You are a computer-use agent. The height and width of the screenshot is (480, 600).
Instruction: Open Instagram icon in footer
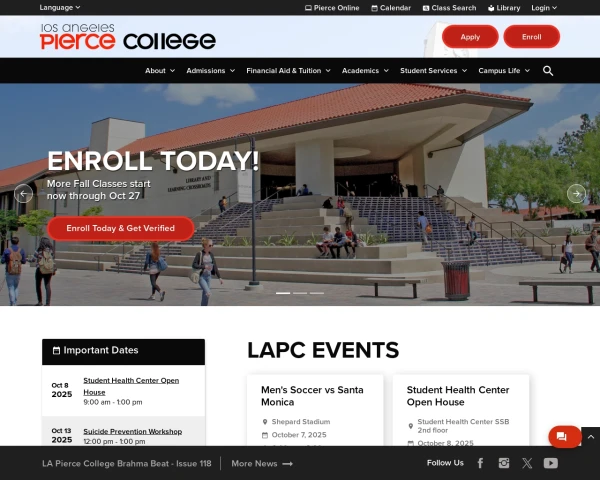pyautogui.click(x=504, y=463)
